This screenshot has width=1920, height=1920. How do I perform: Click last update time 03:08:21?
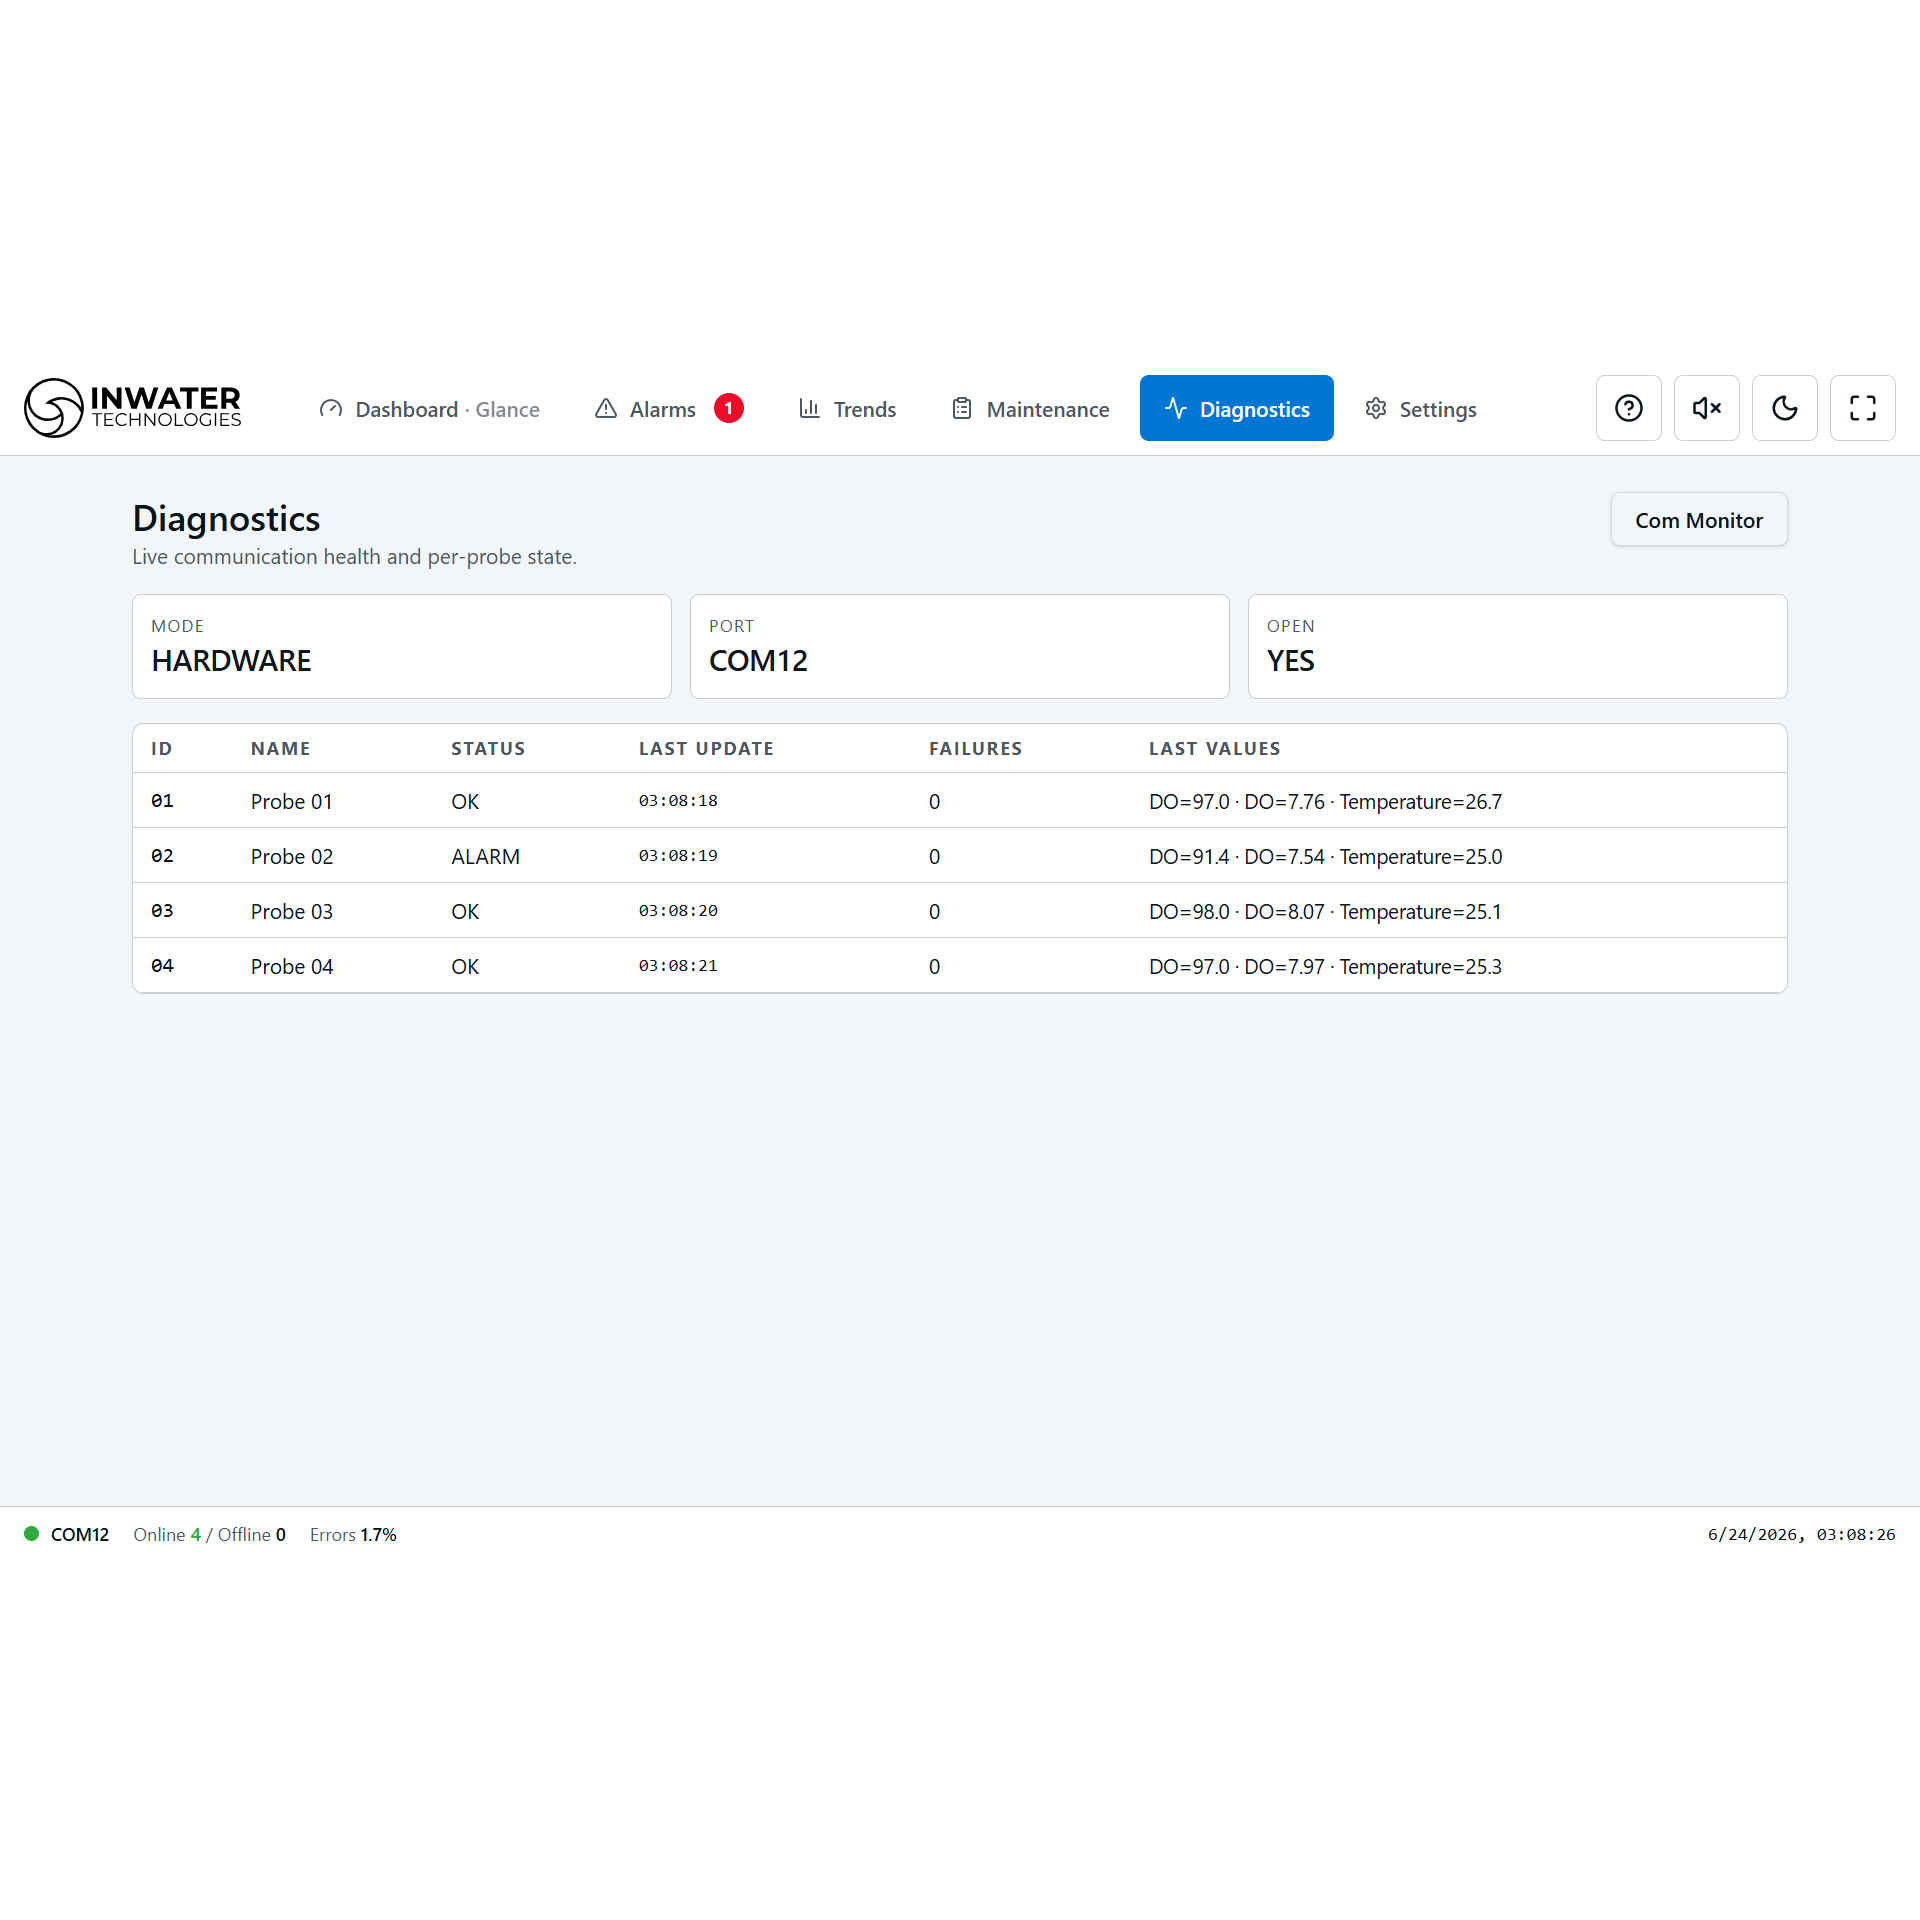tap(678, 966)
